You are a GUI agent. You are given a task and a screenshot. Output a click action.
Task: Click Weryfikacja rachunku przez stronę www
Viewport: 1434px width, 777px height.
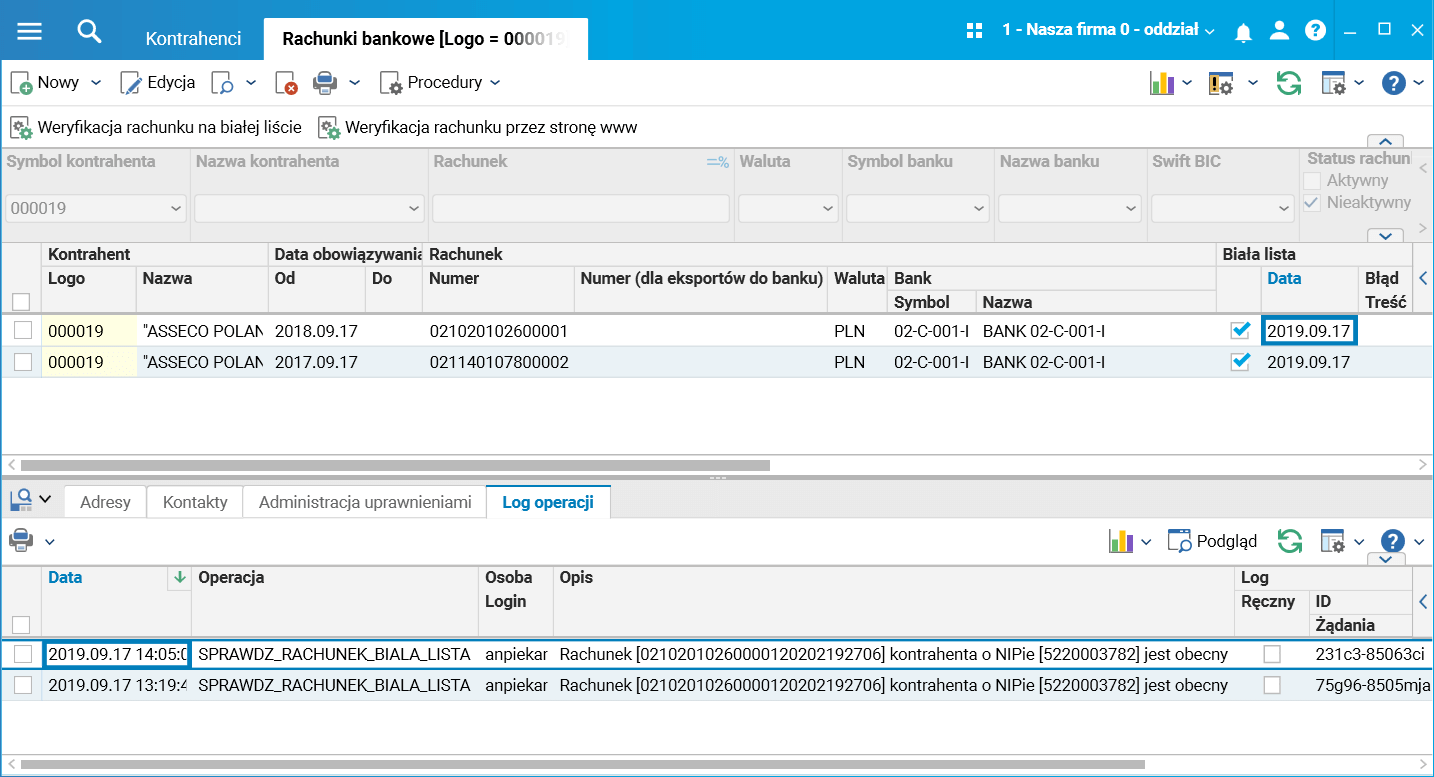point(477,128)
